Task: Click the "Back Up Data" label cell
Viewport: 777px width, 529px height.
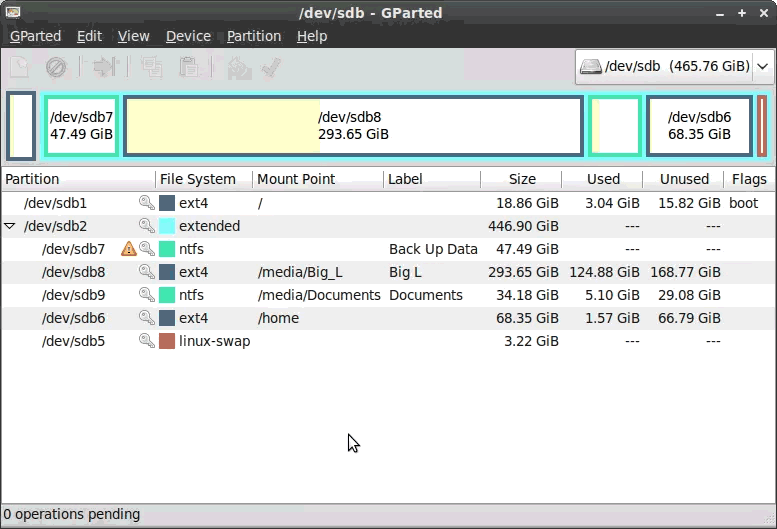Action: click(x=433, y=249)
